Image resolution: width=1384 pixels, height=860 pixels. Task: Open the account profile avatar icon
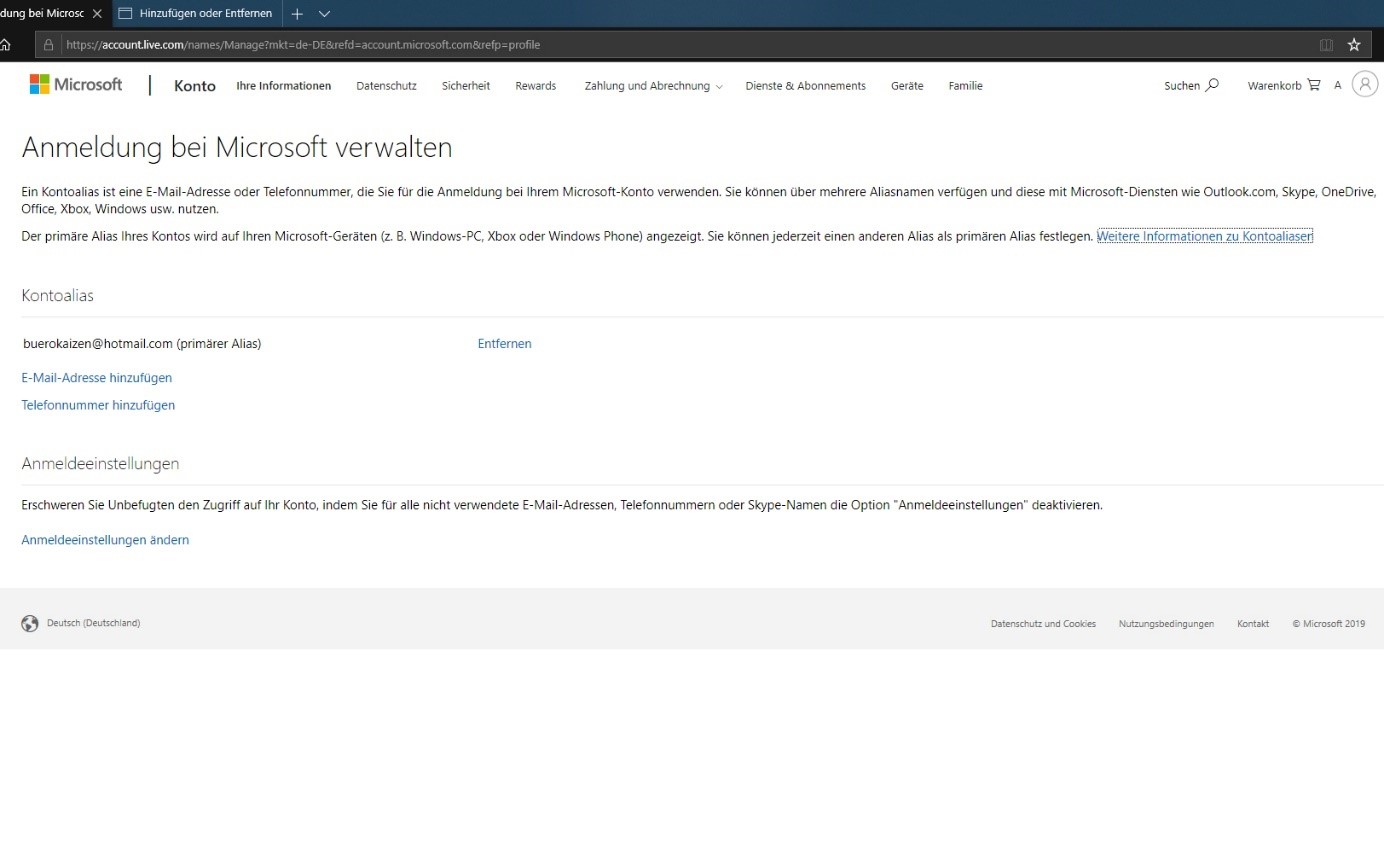tap(1364, 84)
